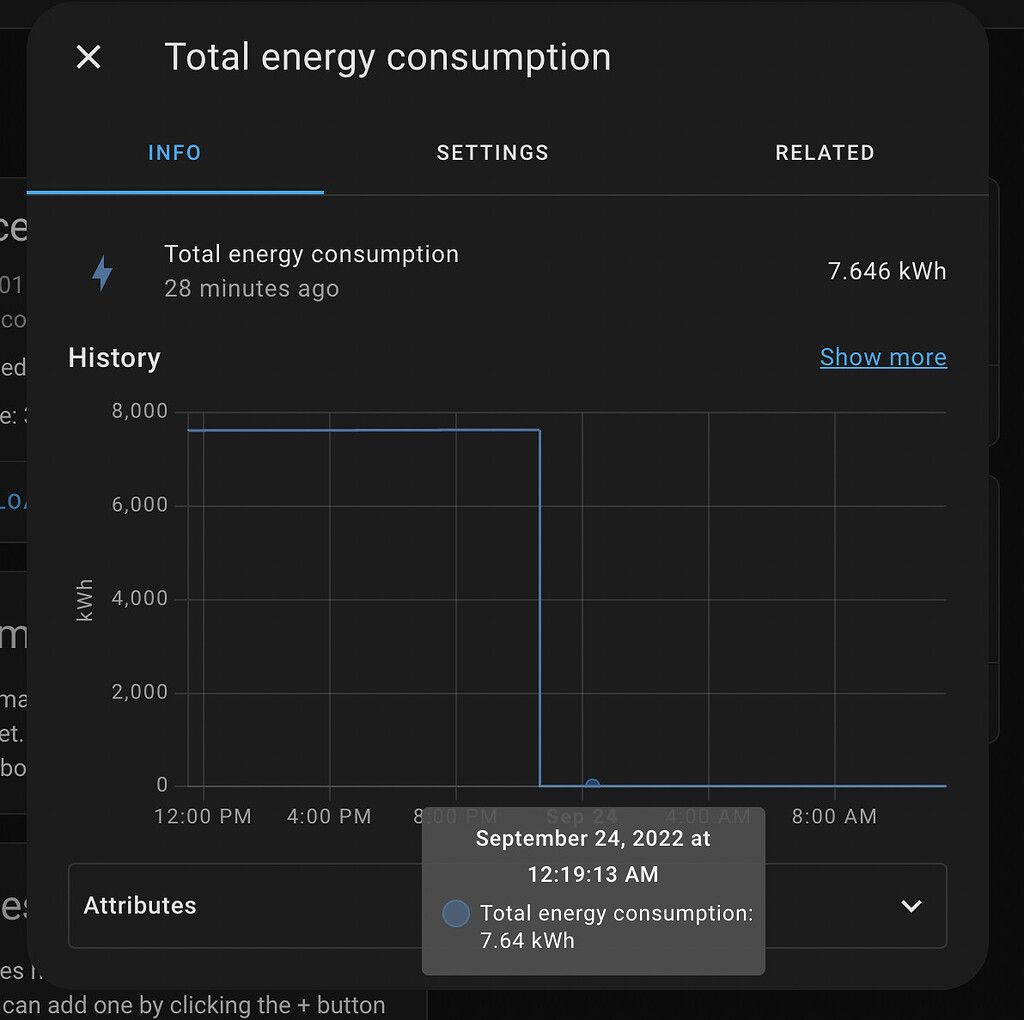Dismiss the dialog with the X icon
Viewport: 1024px width, 1020px height.
coord(88,57)
